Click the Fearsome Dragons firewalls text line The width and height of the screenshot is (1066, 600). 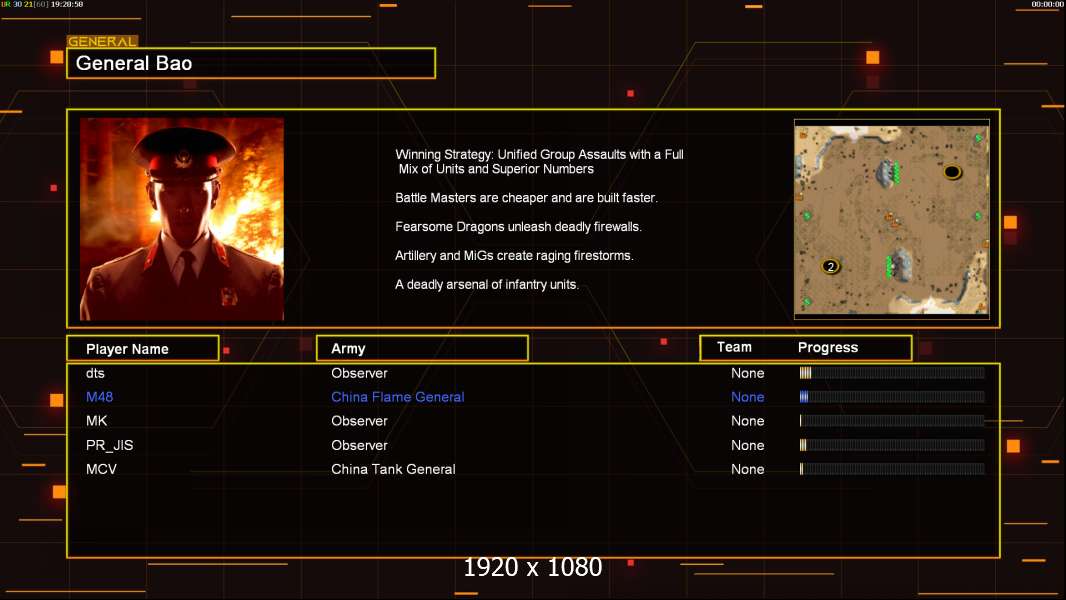tap(518, 227)
